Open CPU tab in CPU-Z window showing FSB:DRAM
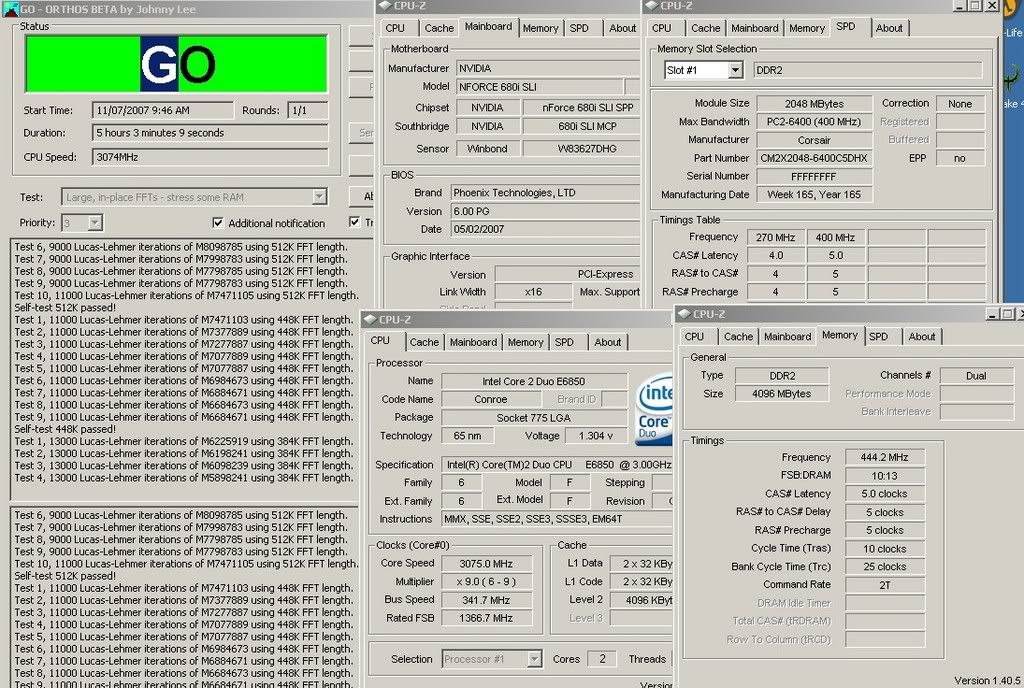The height and width of the screenshot is (688, 1024). [x=694, y=337]
